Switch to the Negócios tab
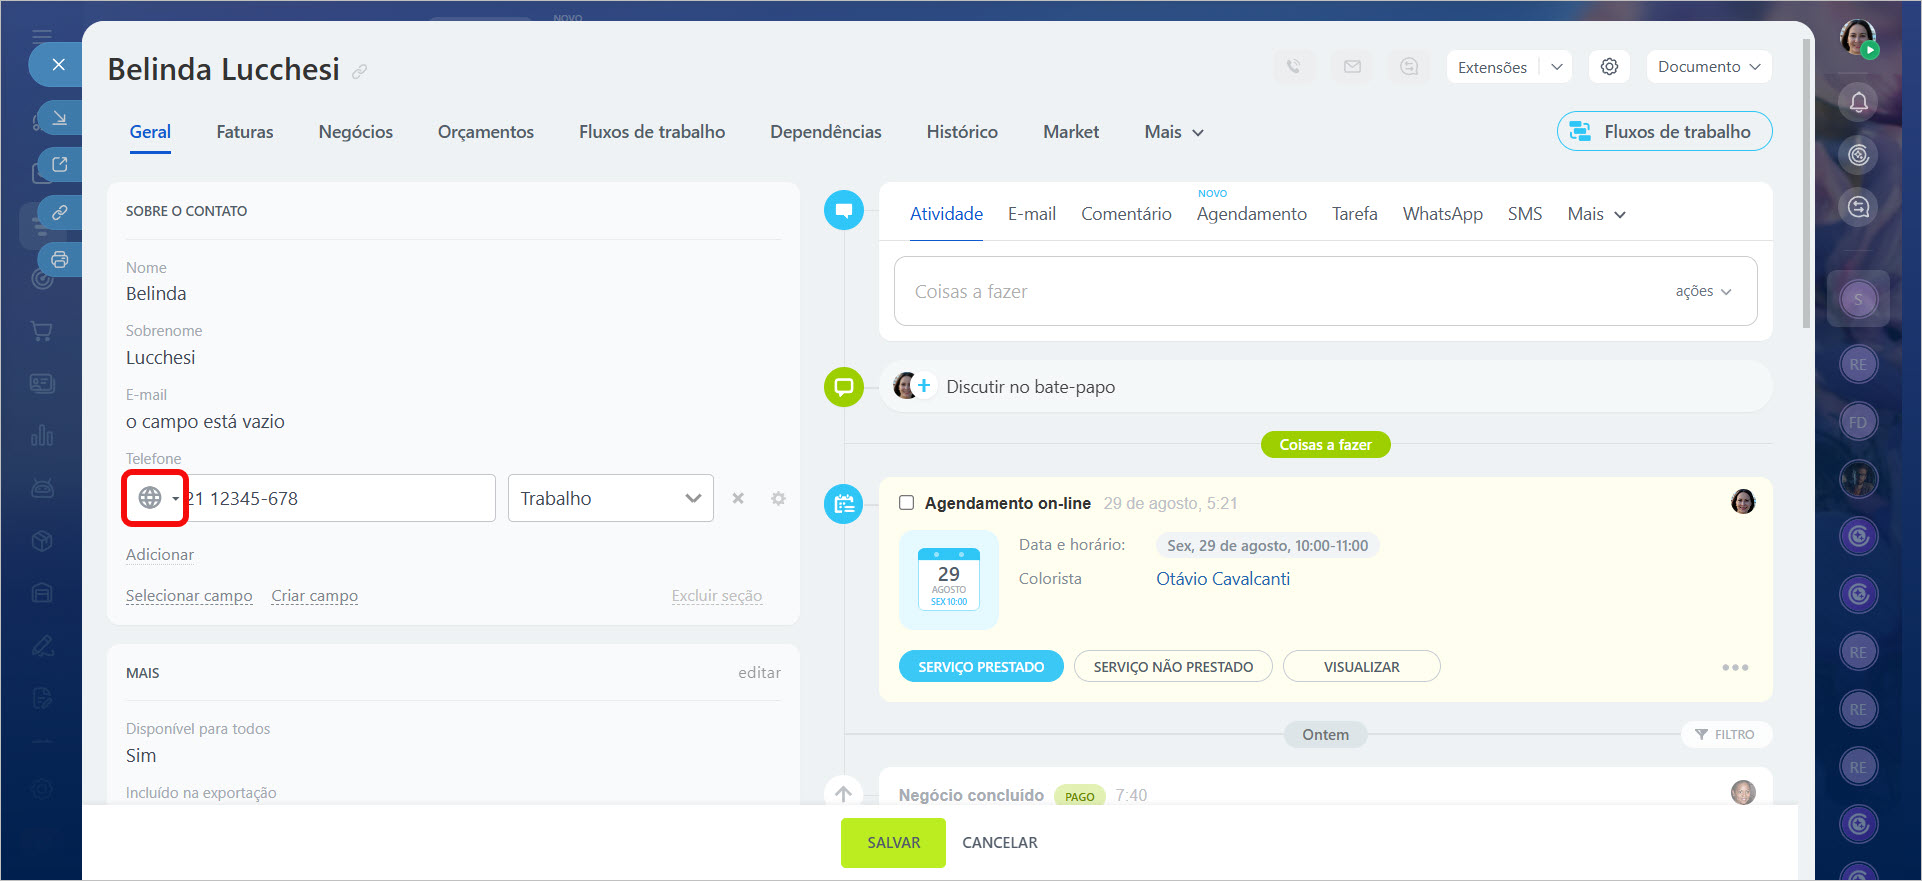1922x881 pixels. (x=355, y=132)
